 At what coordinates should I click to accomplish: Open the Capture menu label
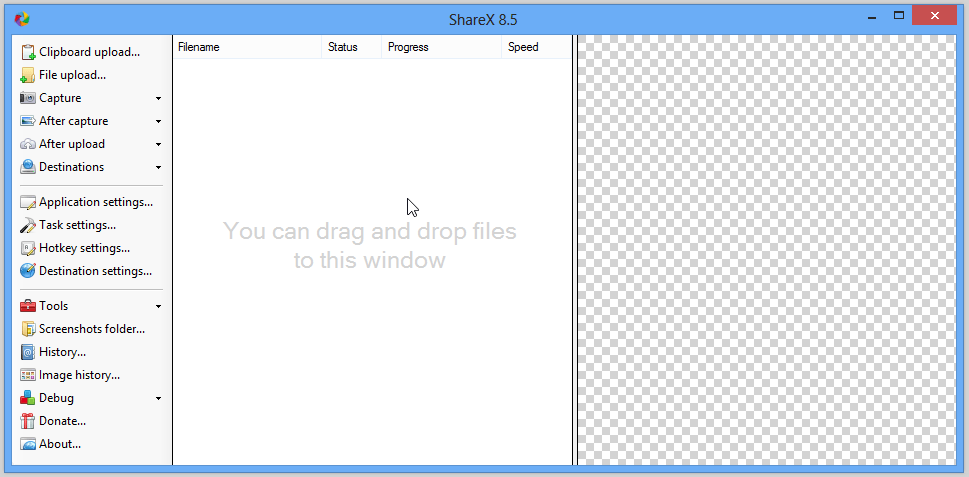point(60,98)
